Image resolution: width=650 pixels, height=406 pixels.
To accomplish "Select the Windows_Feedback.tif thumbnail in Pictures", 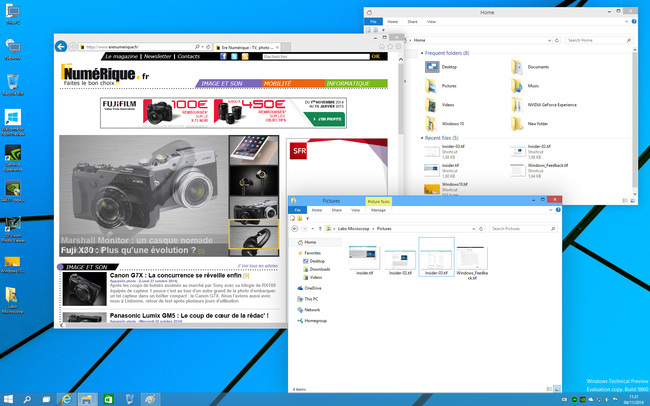I will click(x=472, y=264).
